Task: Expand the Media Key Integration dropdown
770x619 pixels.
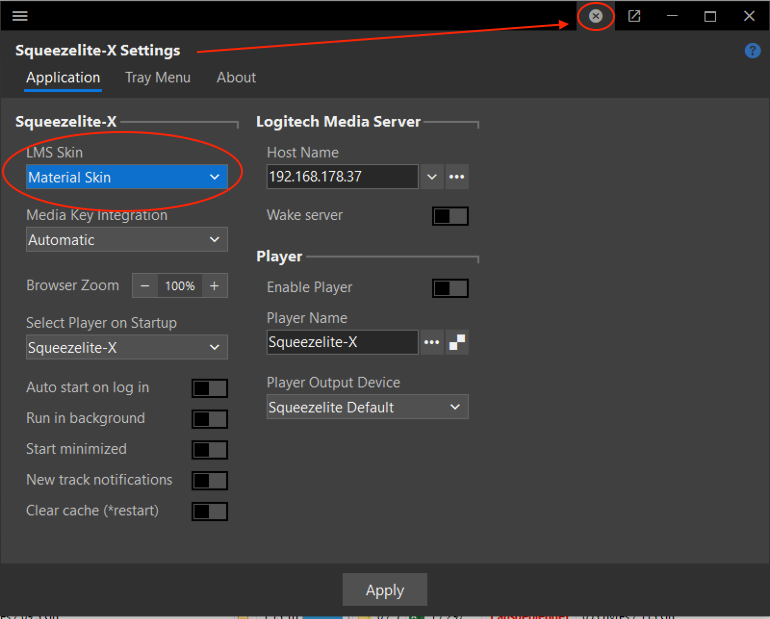Action: pyautogui.click(x=127, y=240)
